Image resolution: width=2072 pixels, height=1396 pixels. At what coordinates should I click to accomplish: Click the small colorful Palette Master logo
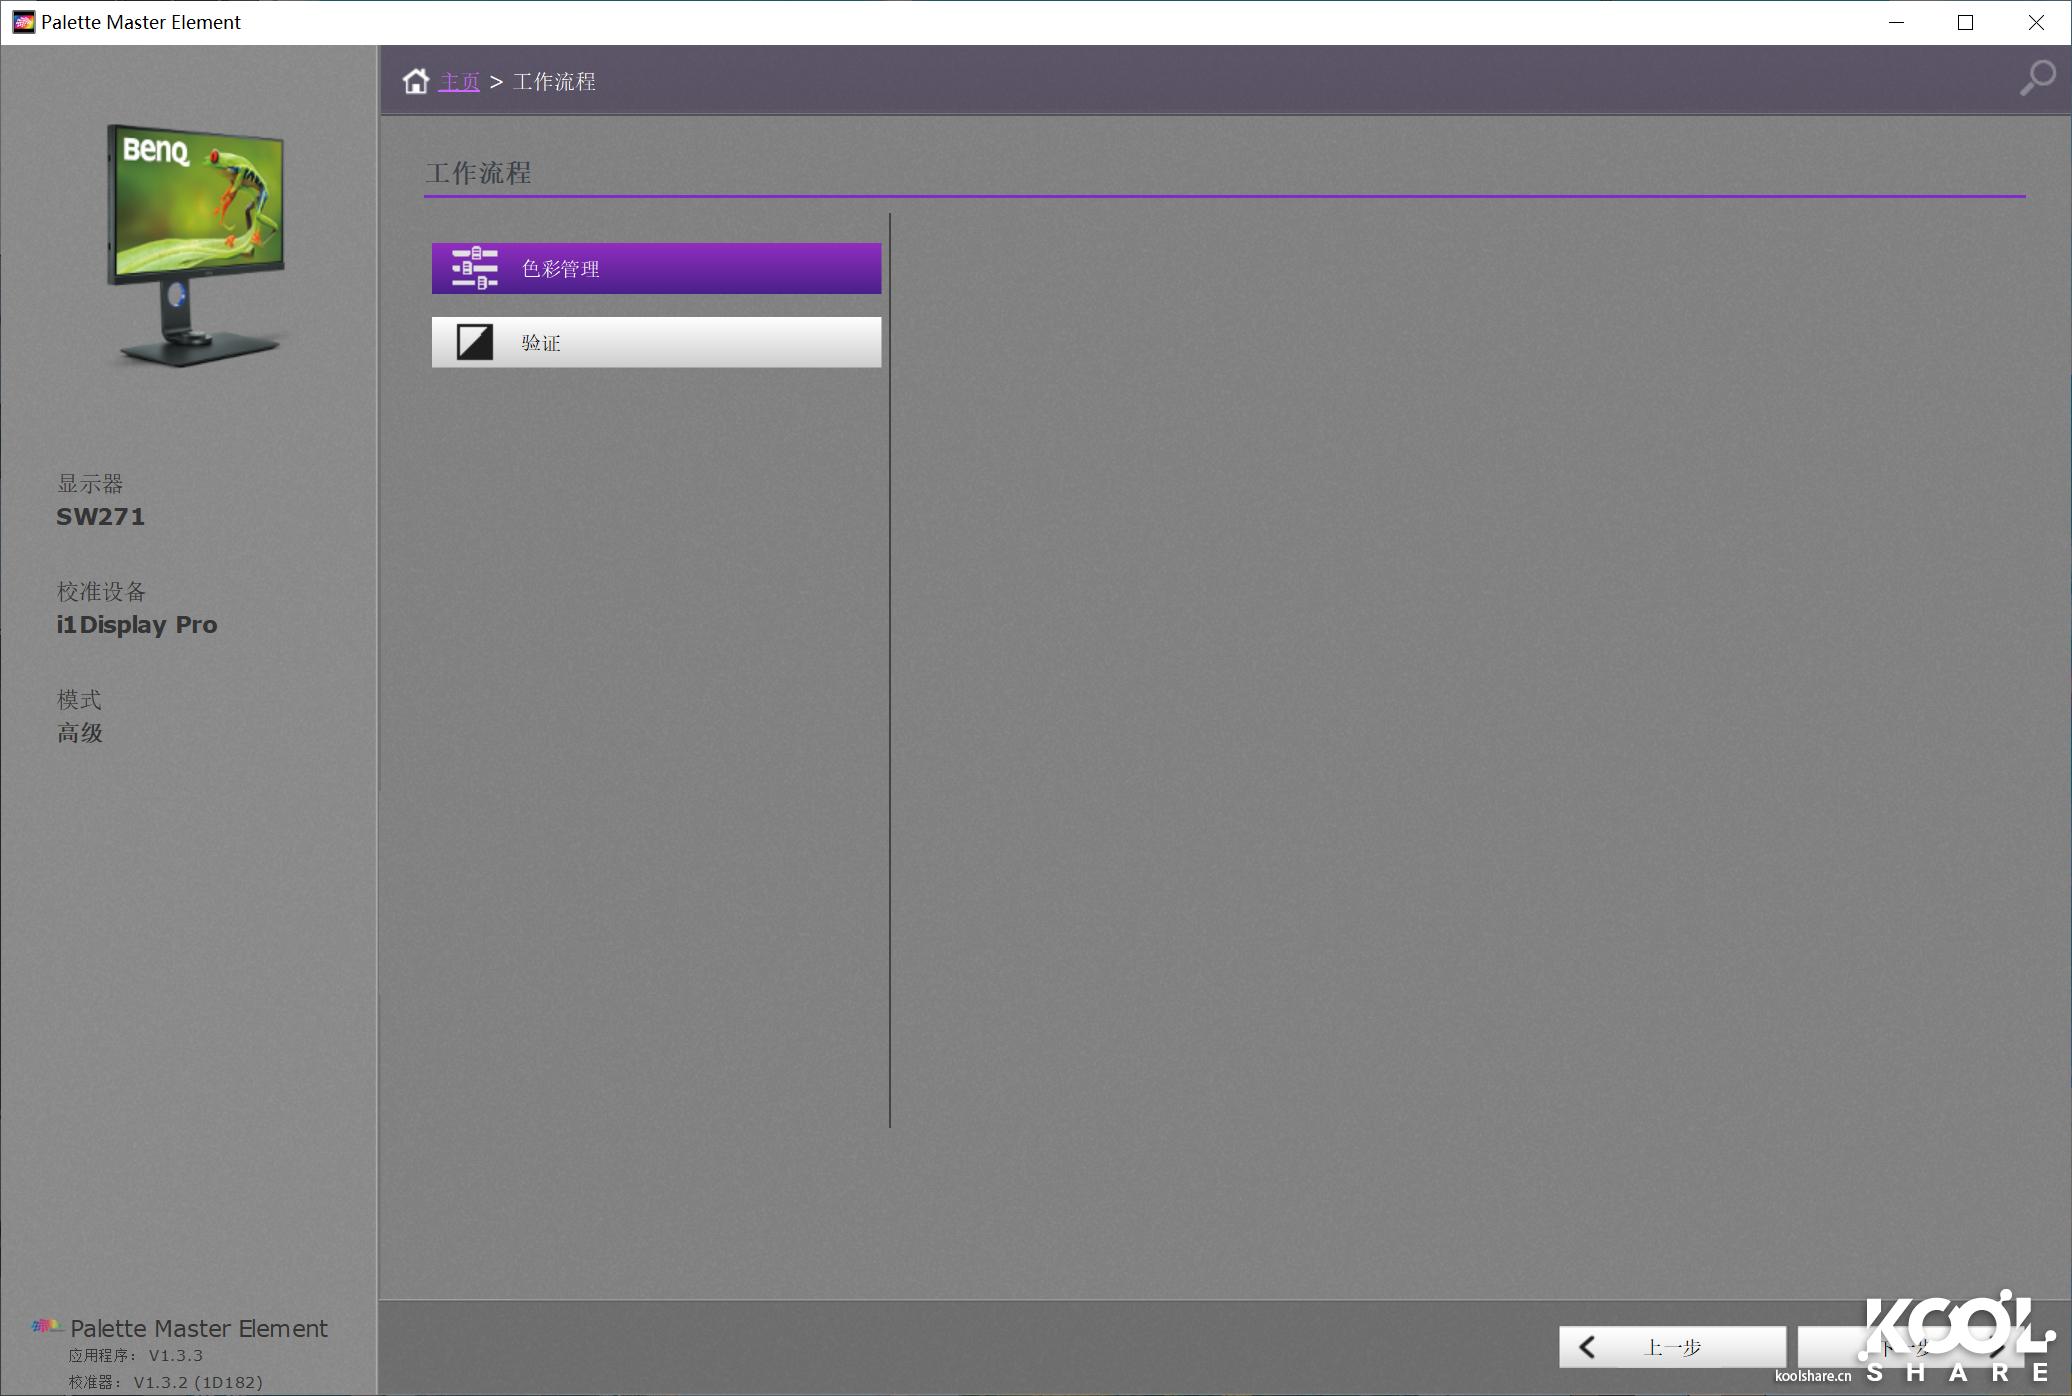(x=45, y=1326)
